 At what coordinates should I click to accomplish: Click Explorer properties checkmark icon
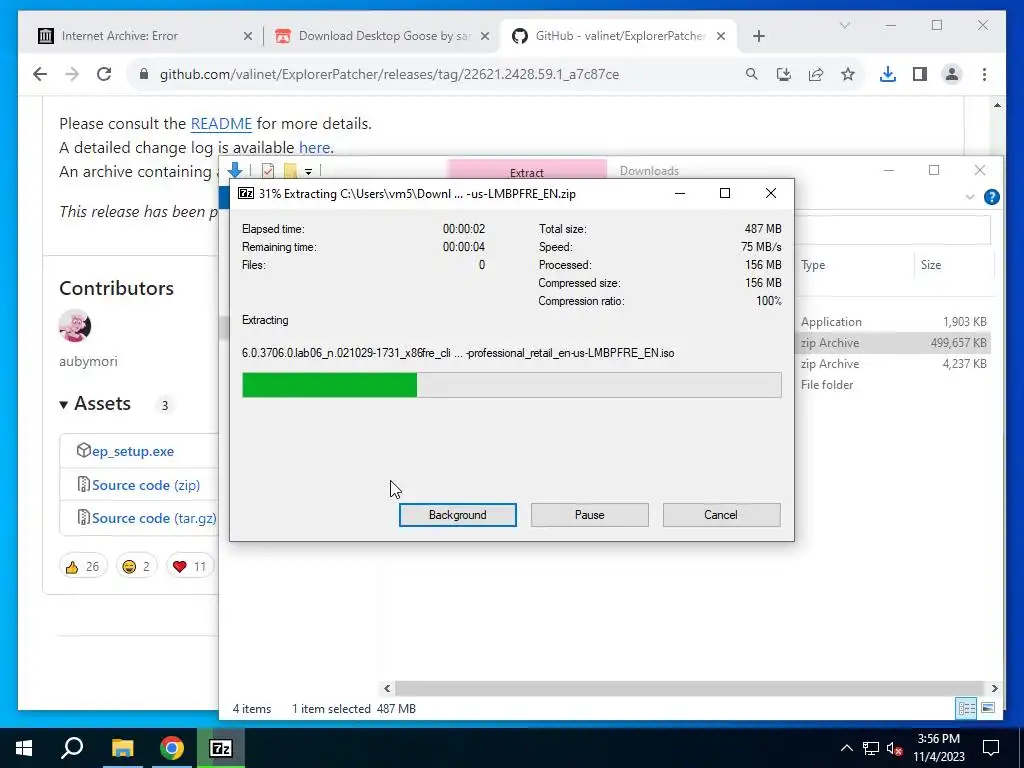point(268,170)
